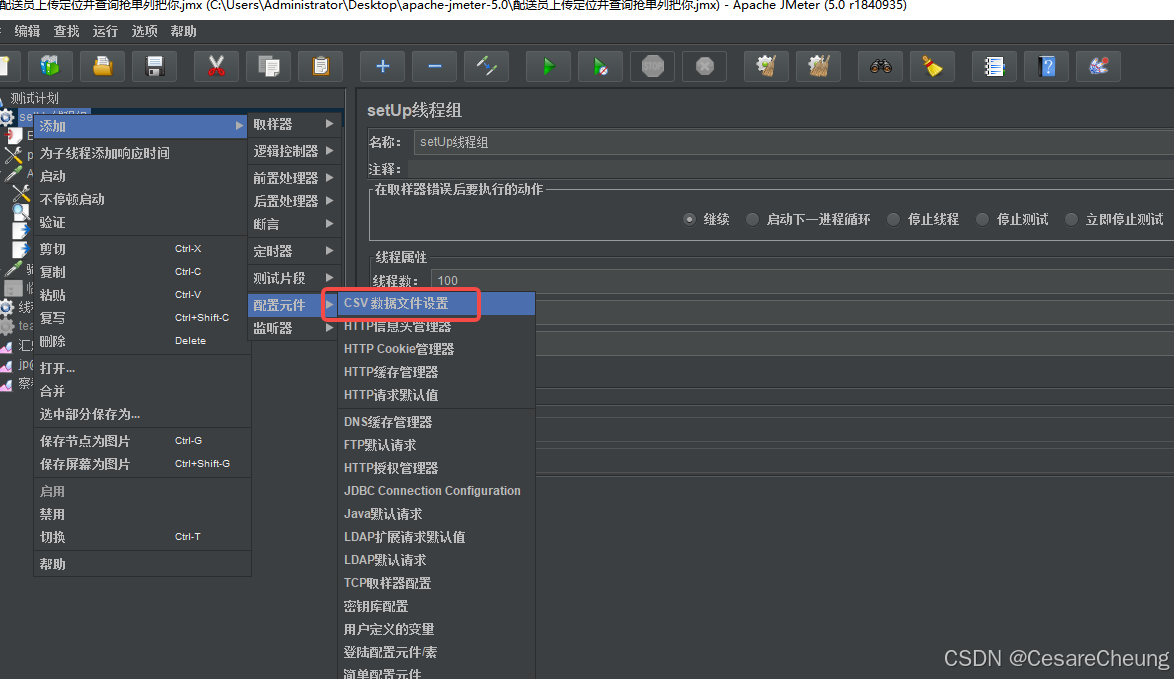Select the 立即停止测试 radio button

[x=1071, y=219]
